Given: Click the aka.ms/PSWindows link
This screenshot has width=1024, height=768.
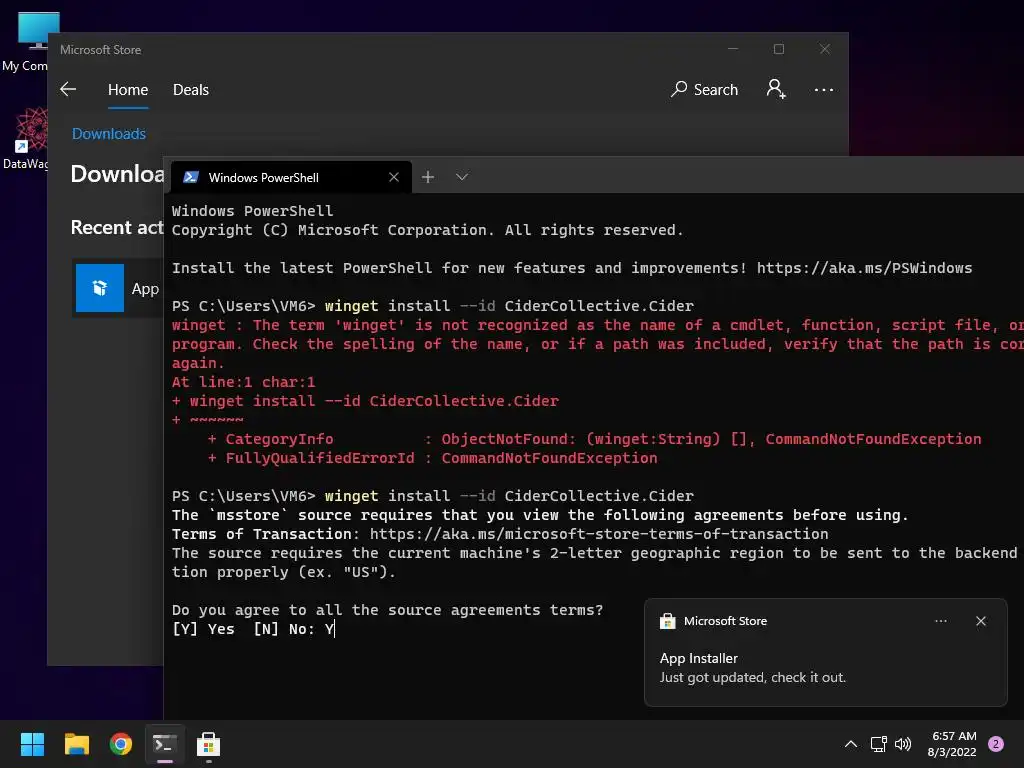Looking at the screenshot, I should pos(864,268).
